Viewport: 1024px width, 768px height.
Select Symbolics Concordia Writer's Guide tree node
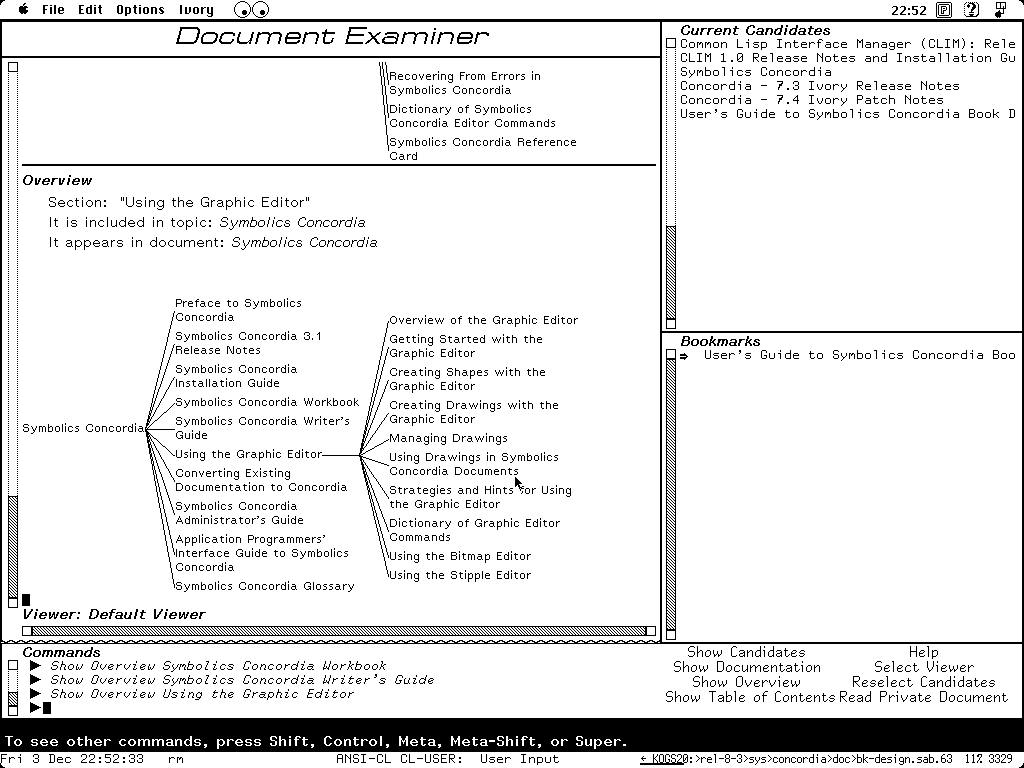click(262, 428)
